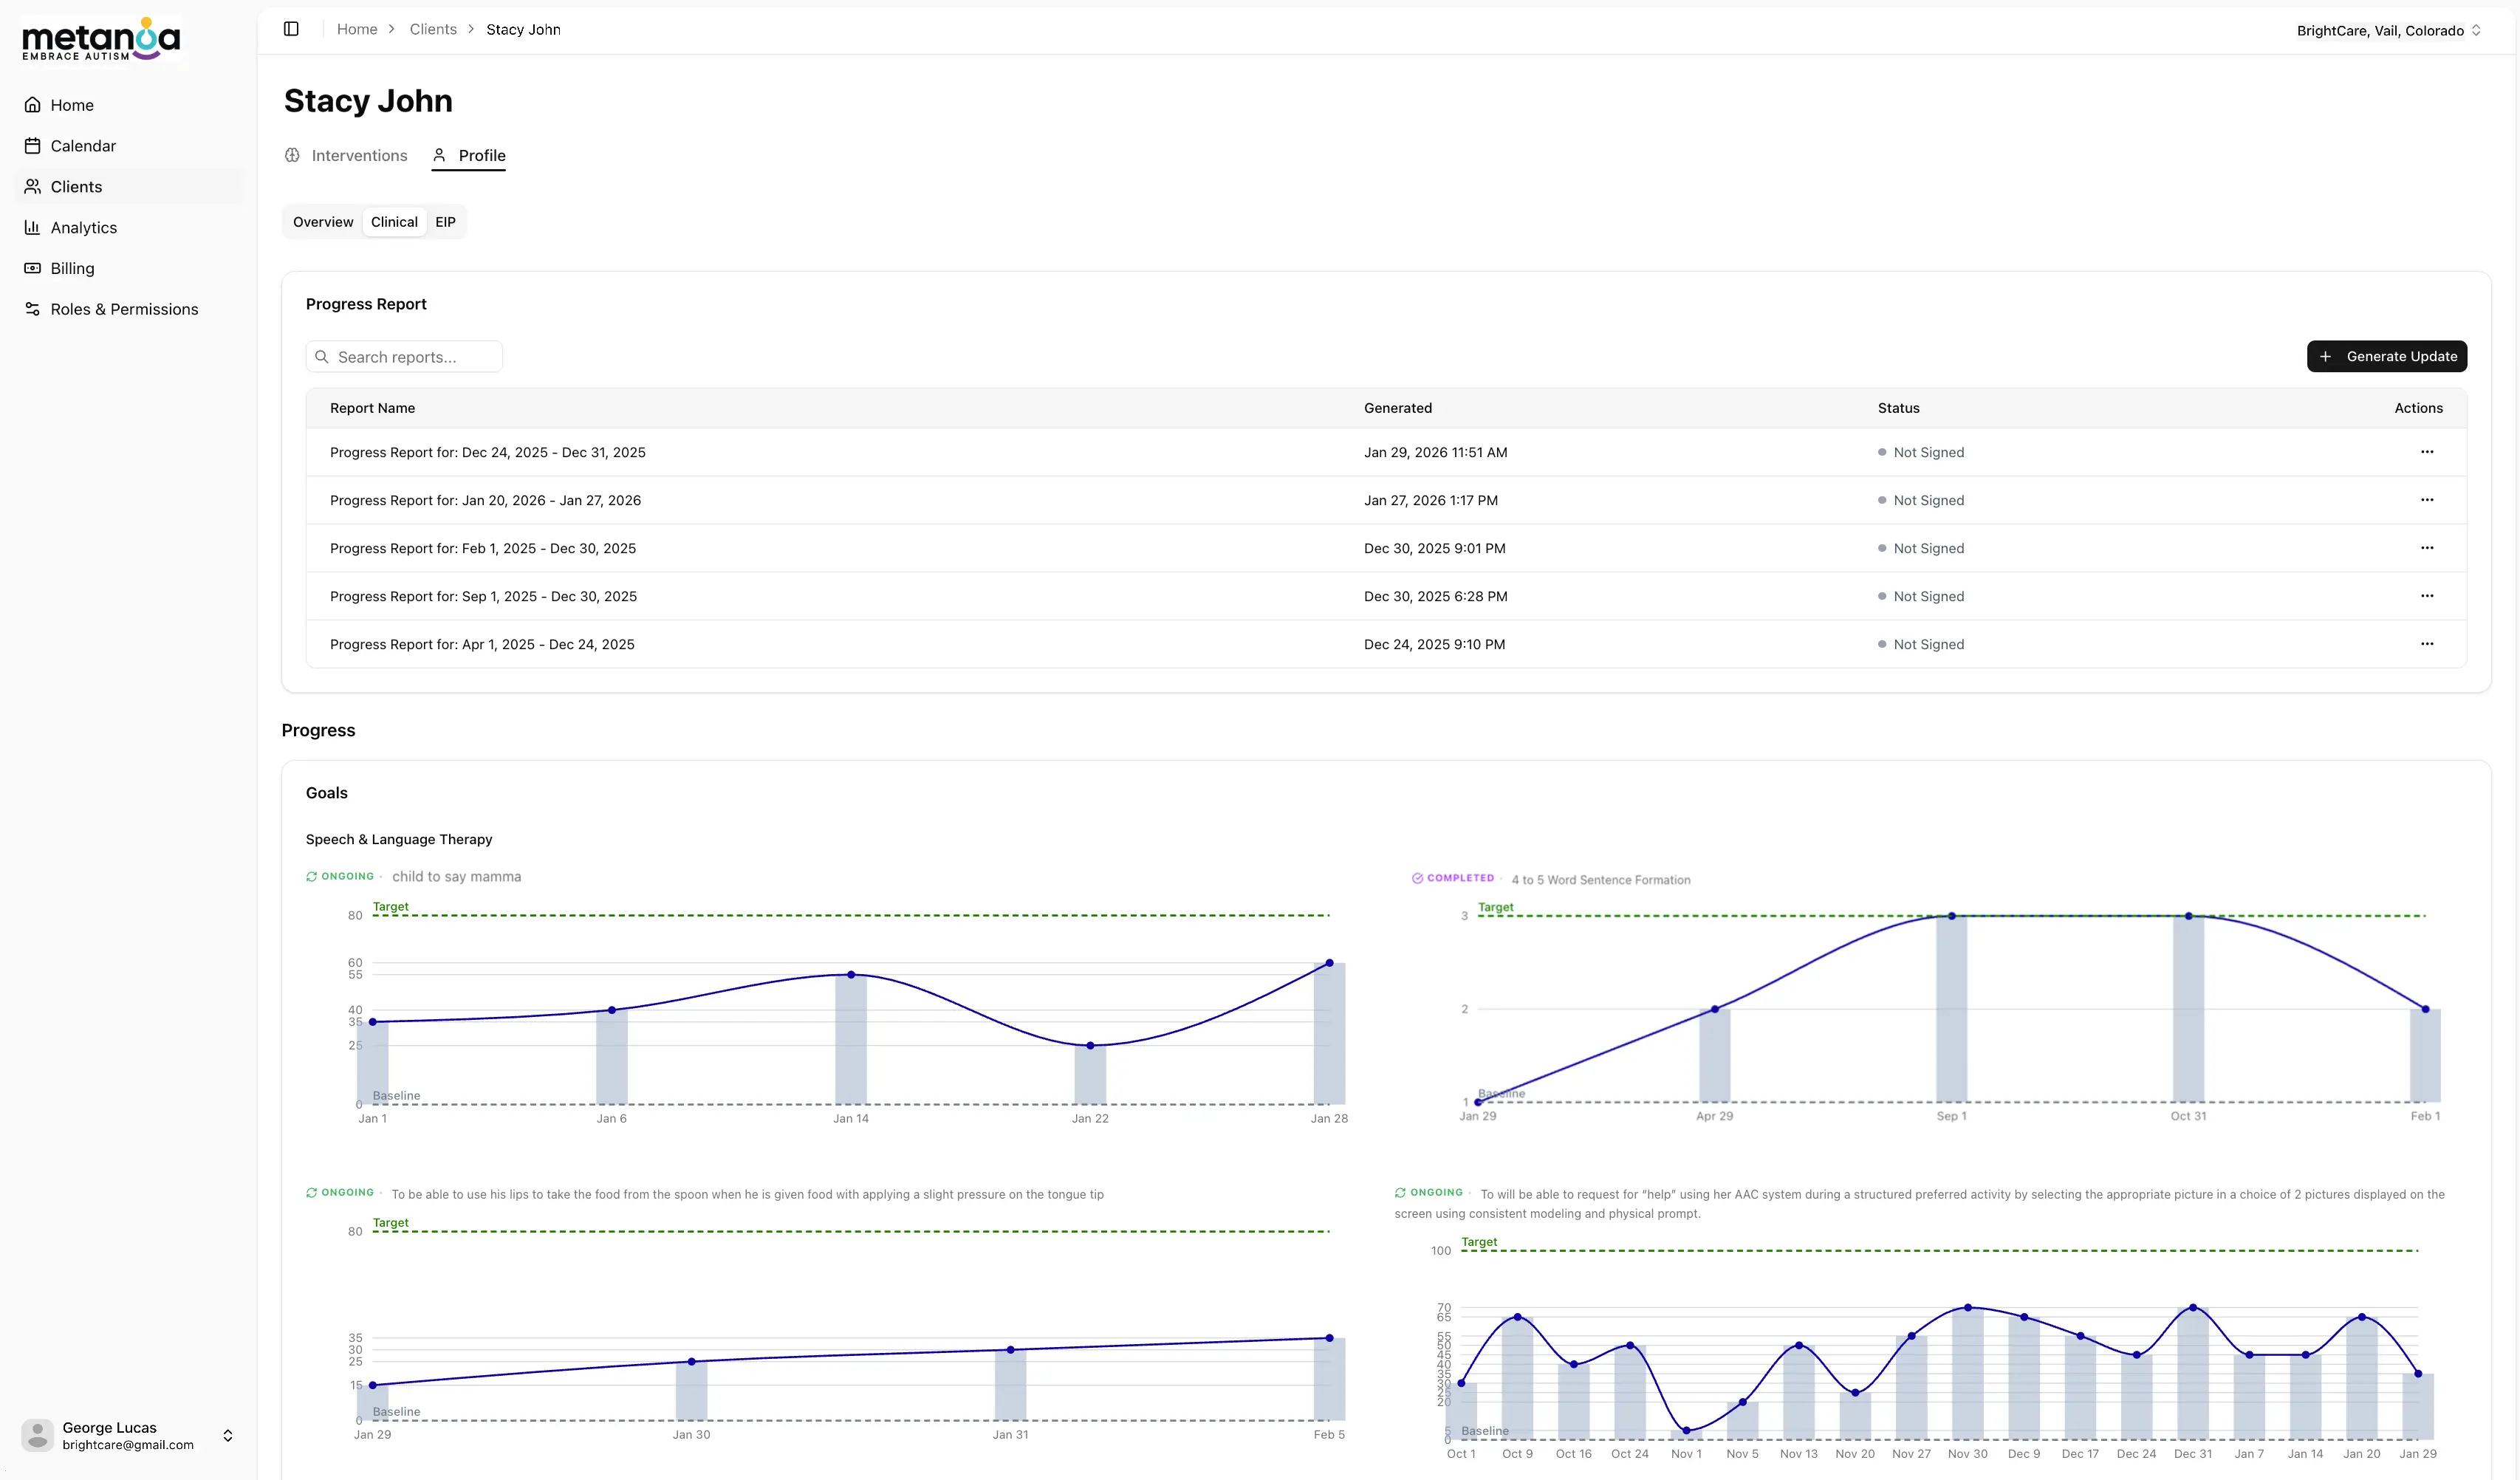Open Calendar via its sidebar icon
This screenshot has width=2520, height=1480.
click(32, 146)
